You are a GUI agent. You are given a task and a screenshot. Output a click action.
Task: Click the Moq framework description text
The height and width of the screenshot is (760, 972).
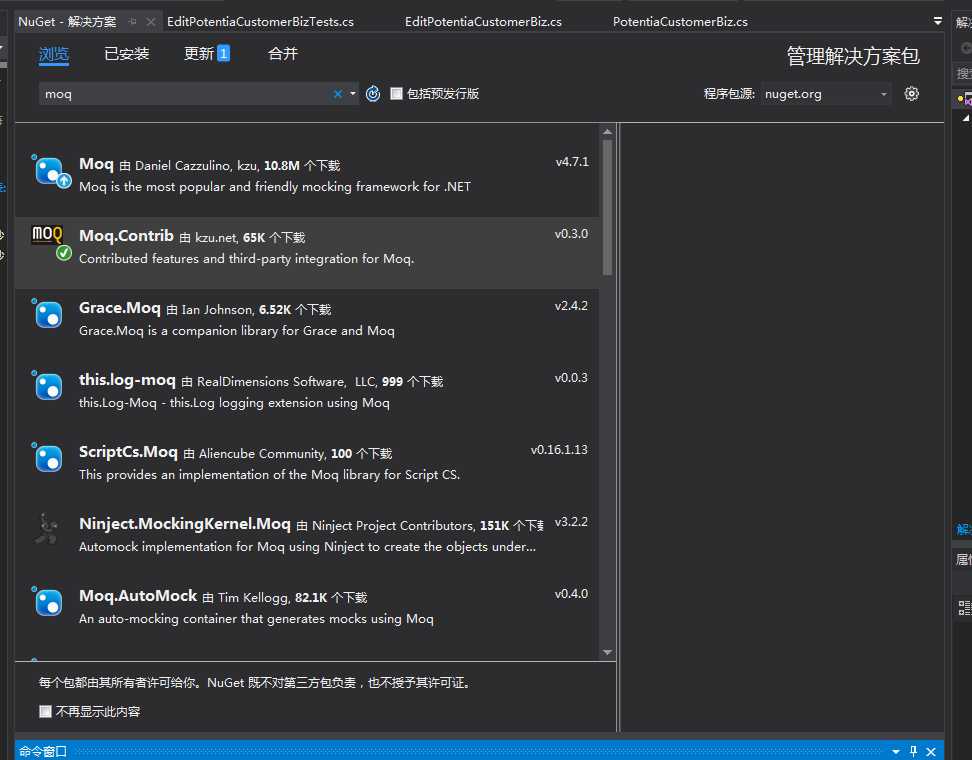coord(275,187)
